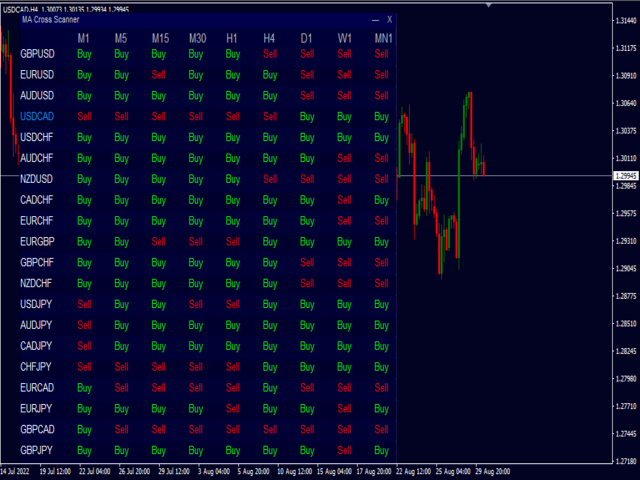Click EURUSD M15 Sell signal
This screenshot has height=480, width=640.
[159, 75]
